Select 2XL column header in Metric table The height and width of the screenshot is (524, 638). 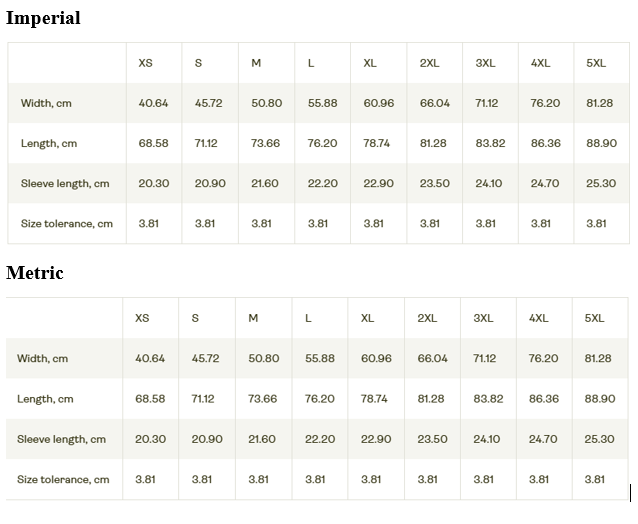tap(427, 318)
